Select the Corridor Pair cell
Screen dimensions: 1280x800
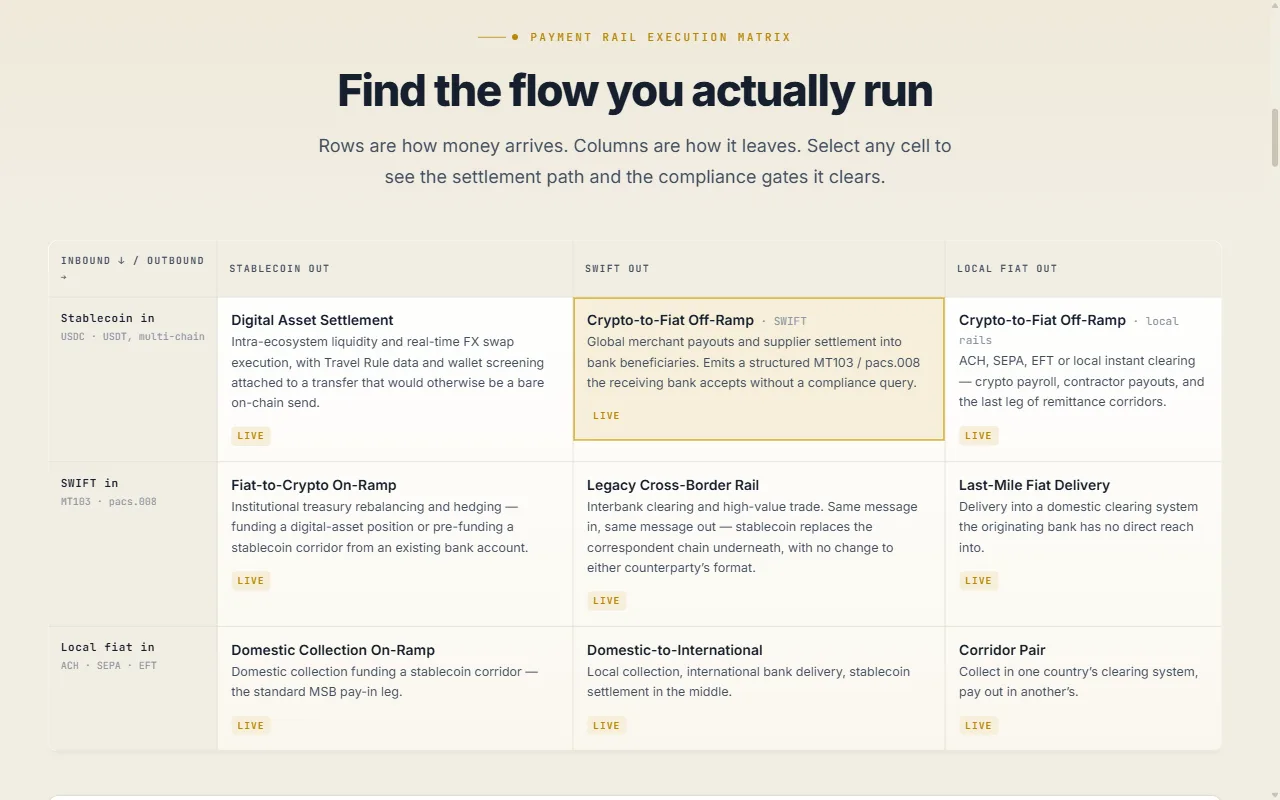[1083, 689]
